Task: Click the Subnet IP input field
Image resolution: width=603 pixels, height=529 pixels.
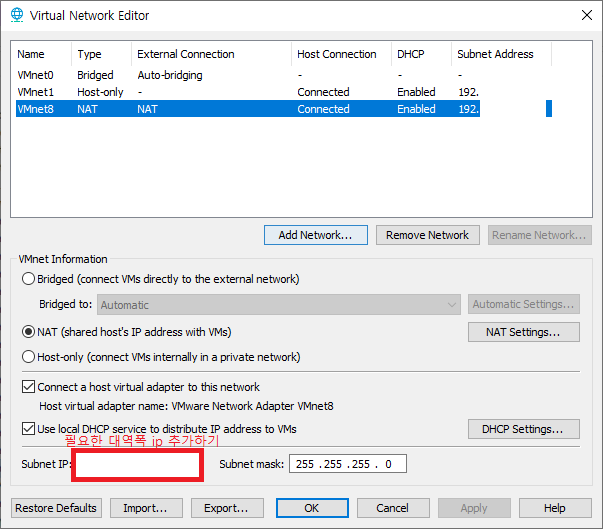Action: [x=137, y=464]
